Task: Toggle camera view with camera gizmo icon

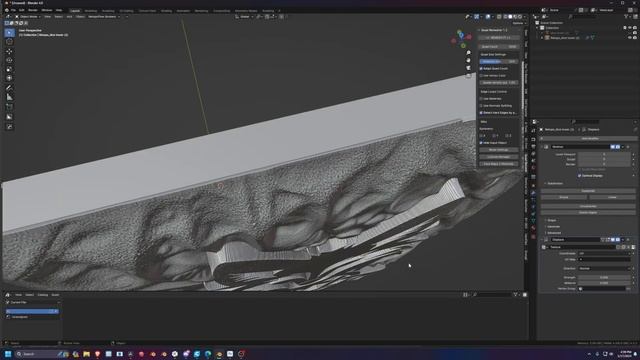Action: [x=469, y=68]
